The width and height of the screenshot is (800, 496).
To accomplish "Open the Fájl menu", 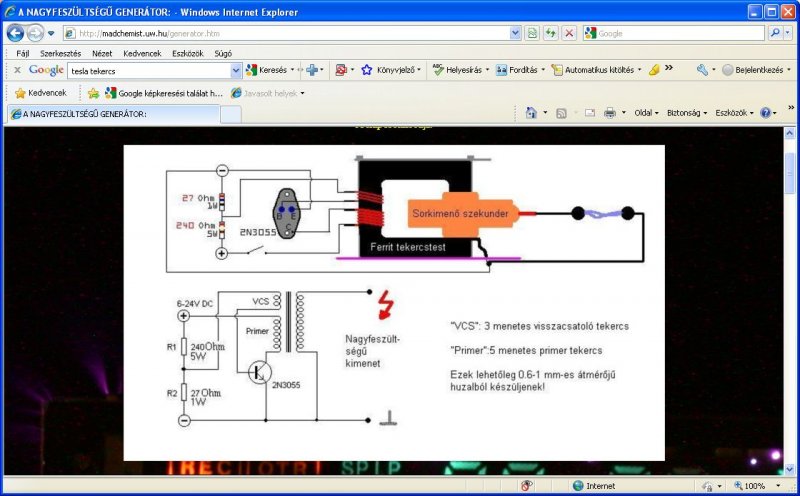I will pos(22,53).
